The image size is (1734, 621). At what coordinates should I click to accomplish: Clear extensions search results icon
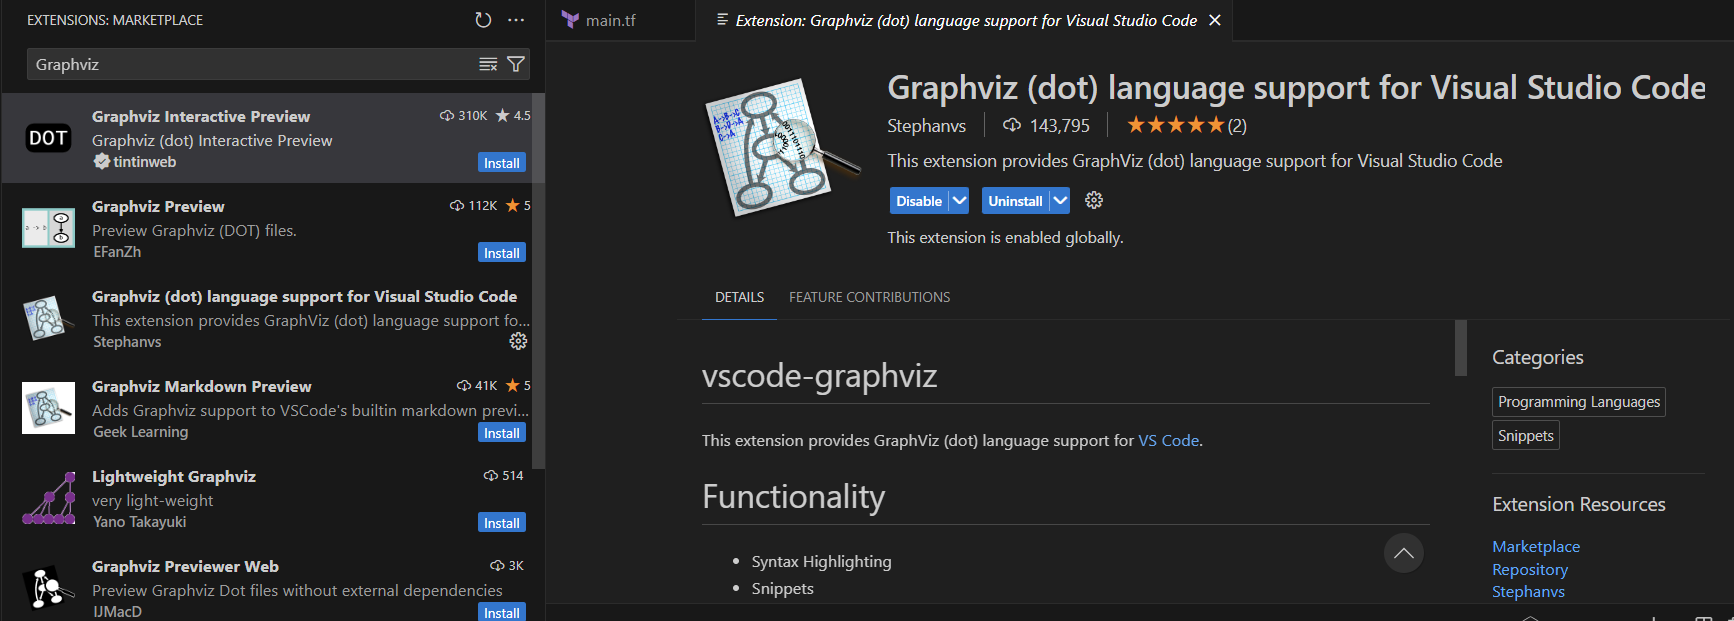click(488, 64)
